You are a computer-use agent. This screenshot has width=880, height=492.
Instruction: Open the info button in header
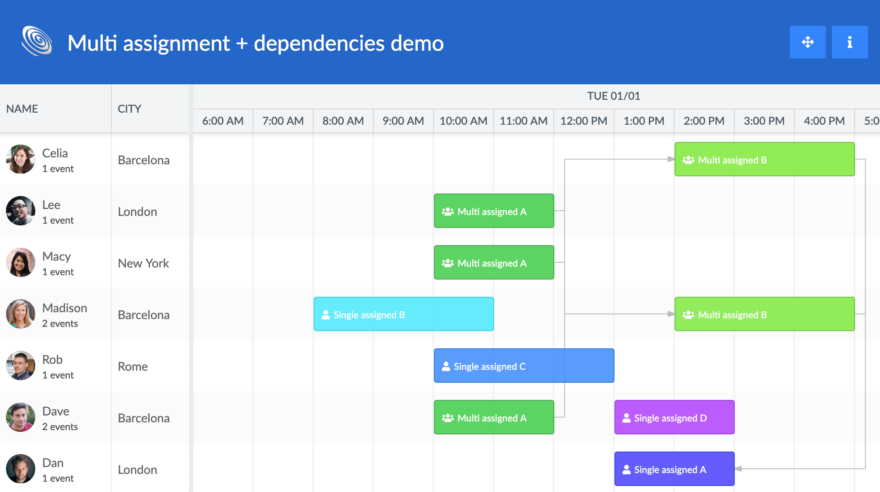849,42
